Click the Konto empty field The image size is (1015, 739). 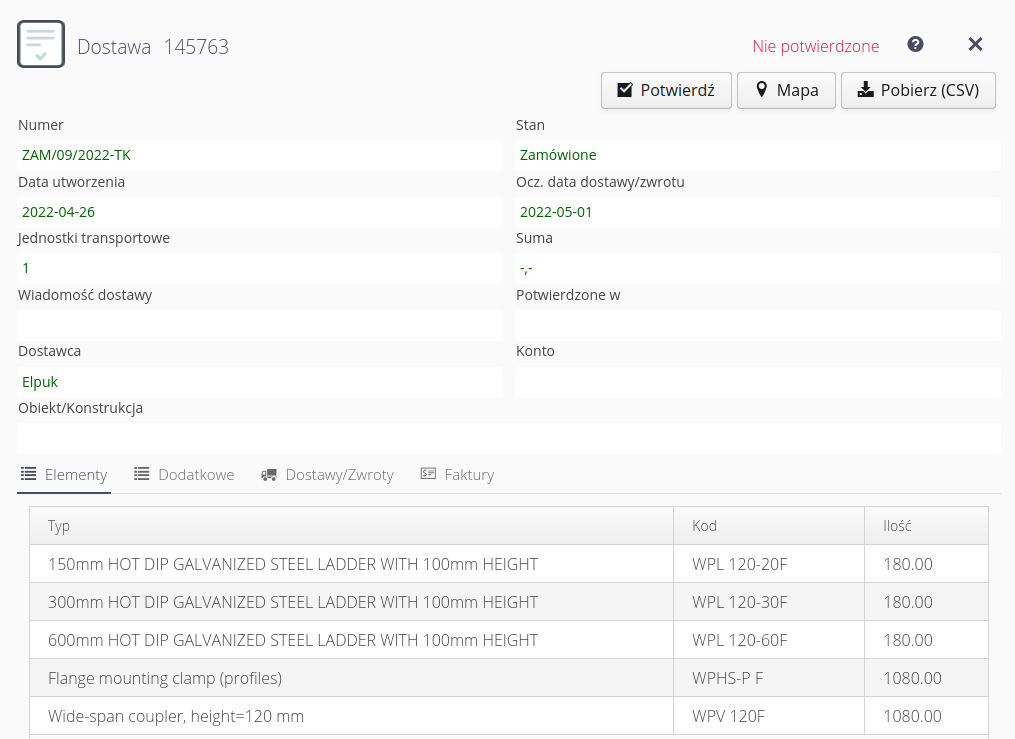757,382
